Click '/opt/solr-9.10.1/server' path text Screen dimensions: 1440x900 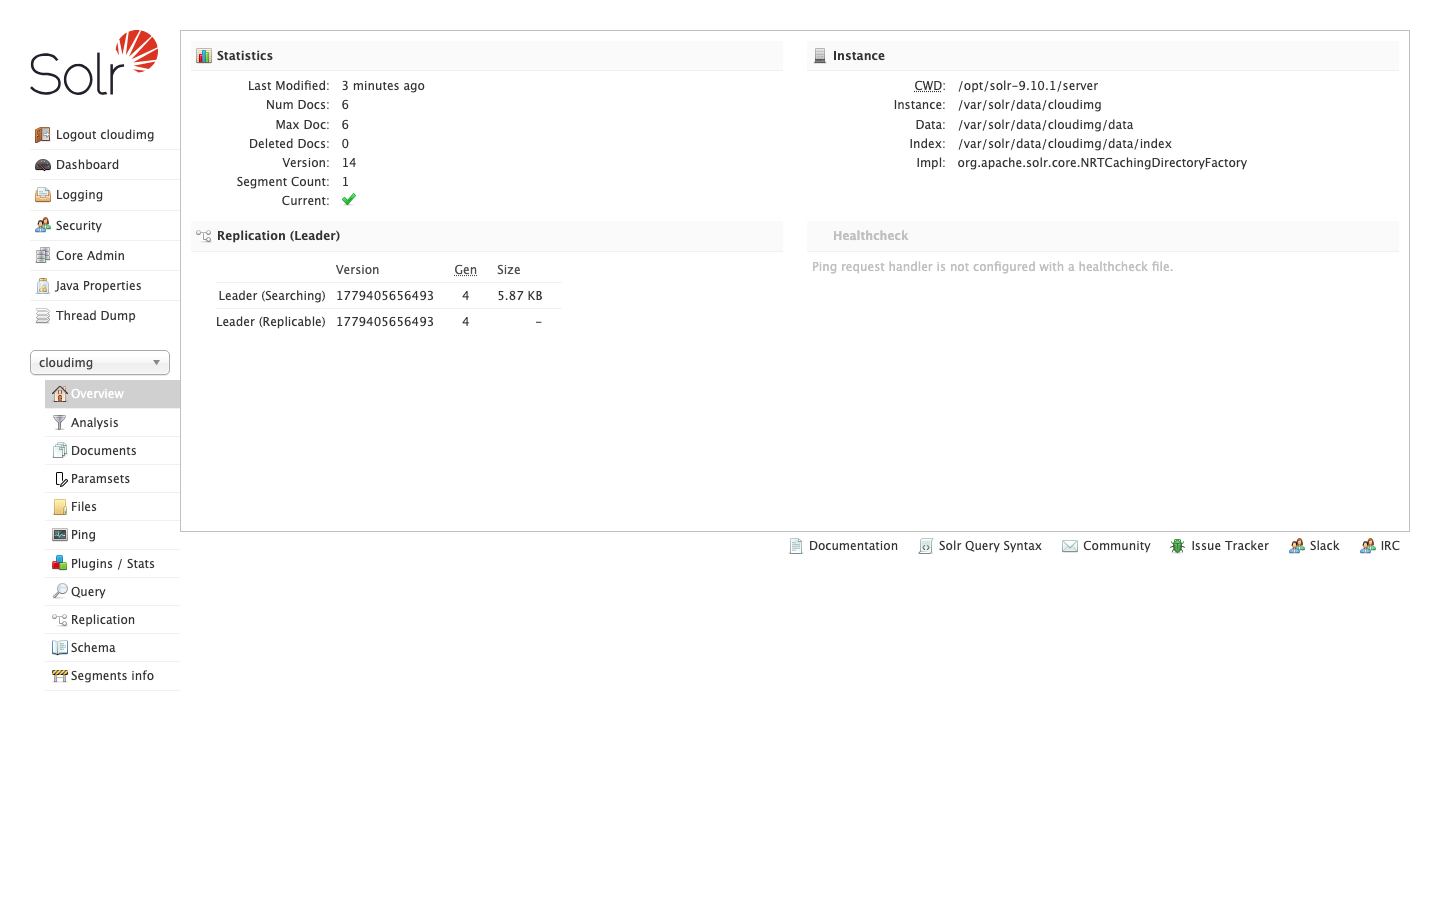pos(1028,86)
